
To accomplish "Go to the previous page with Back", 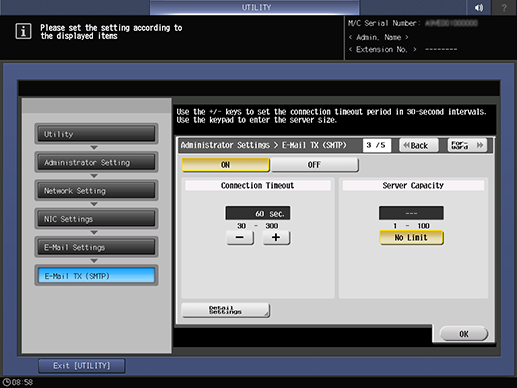I will (419, 145).
